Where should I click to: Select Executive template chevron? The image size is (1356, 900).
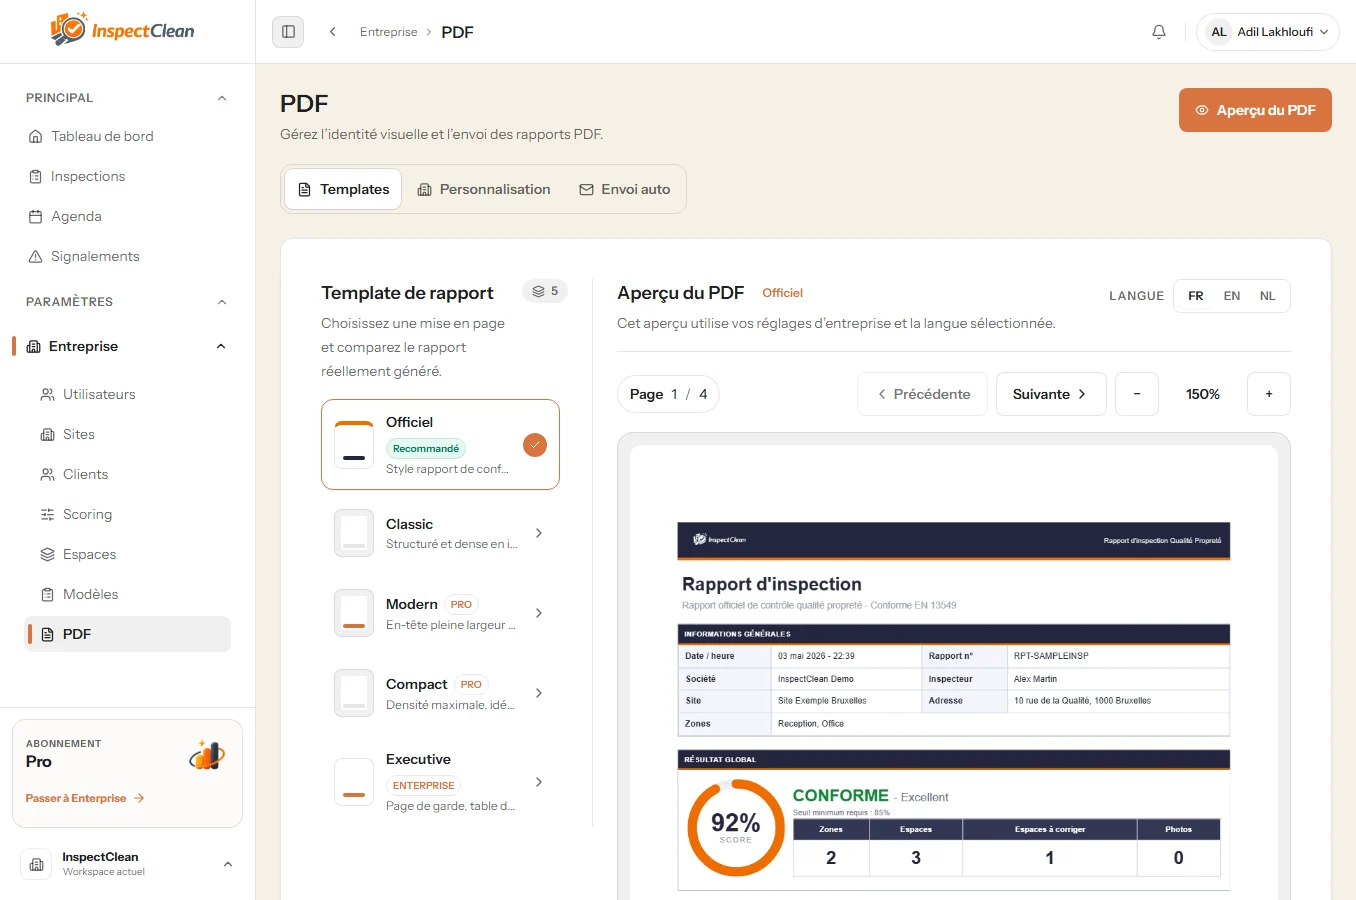pyautogui.click(x=539, y=782)
